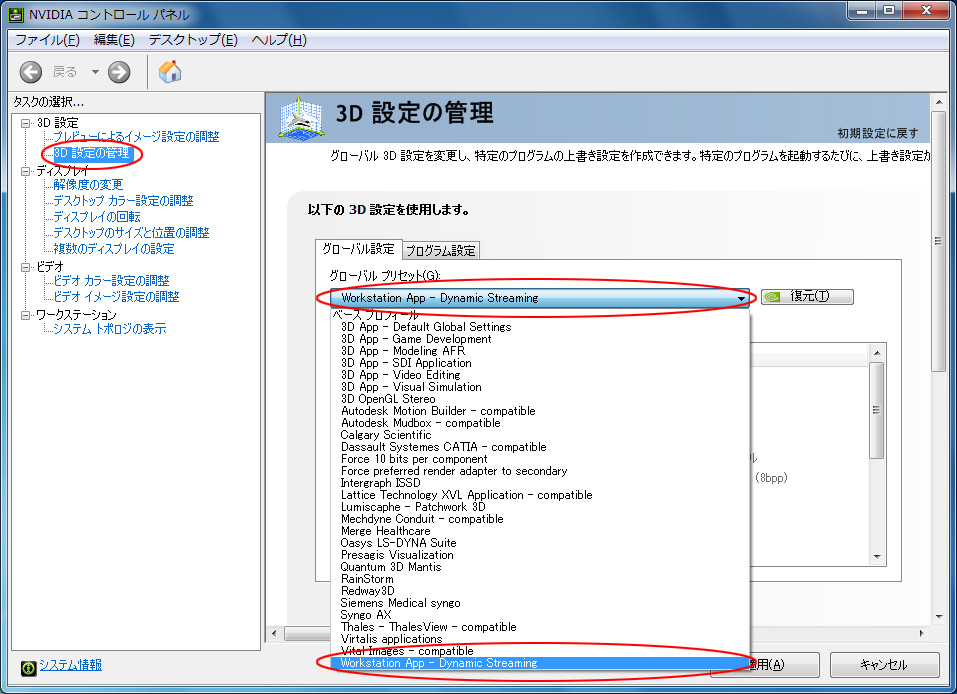Screen dimensions: 957x694
Task: Click the 復元(T) restore button
Action: pos(807,297)
